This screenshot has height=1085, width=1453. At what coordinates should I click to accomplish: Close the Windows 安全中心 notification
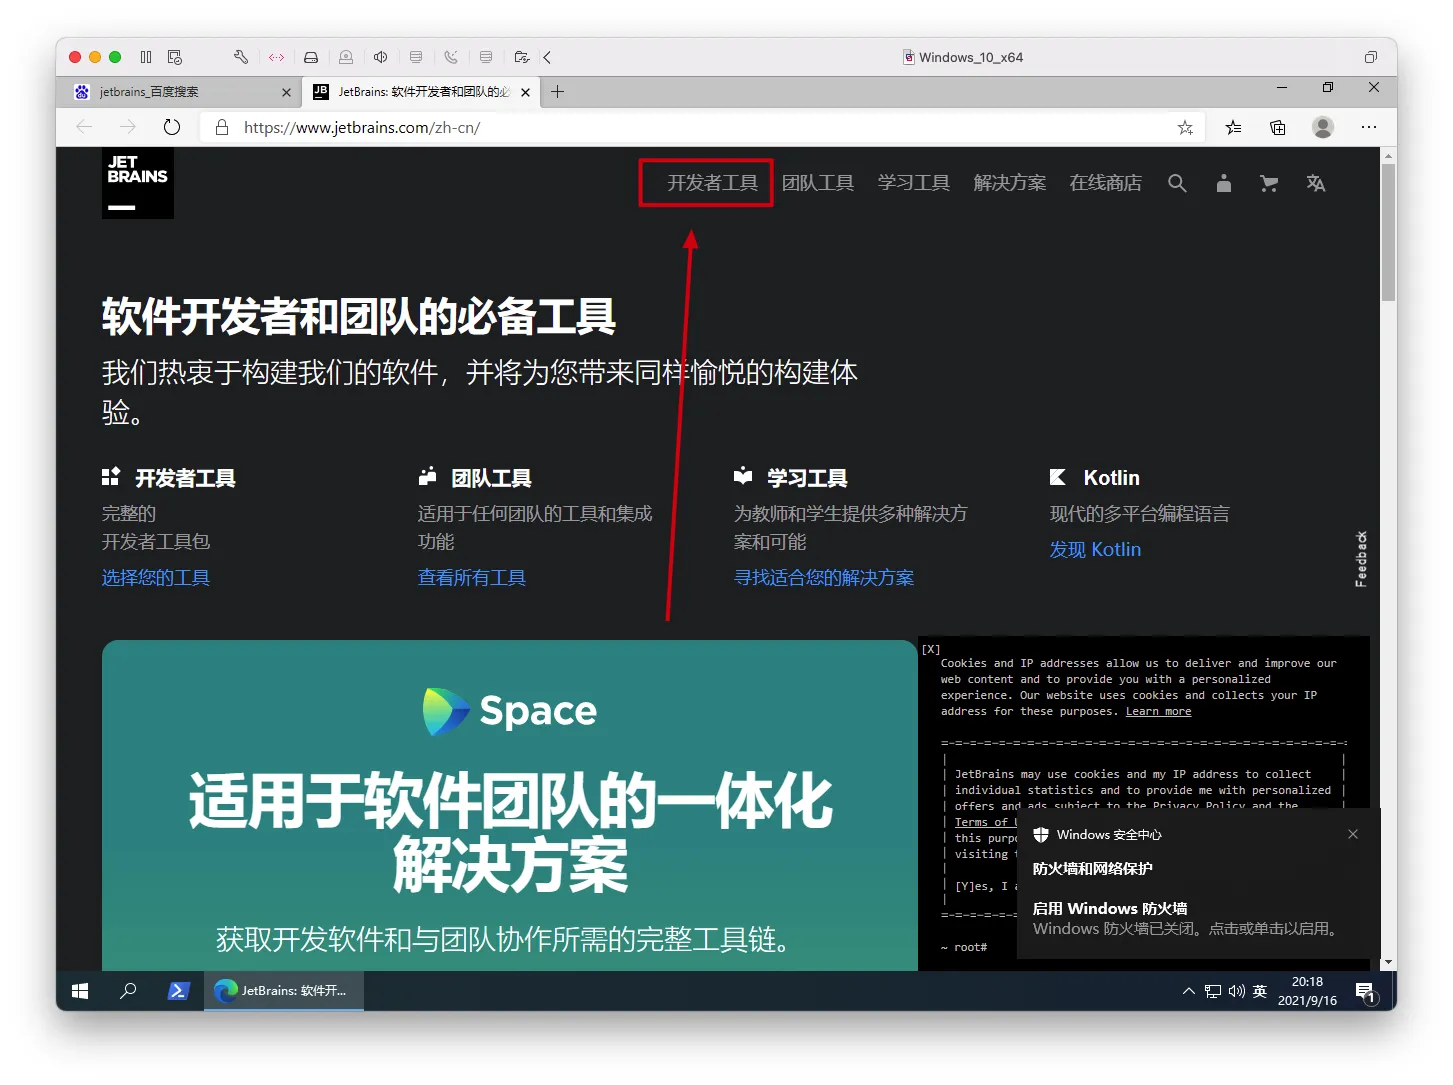tap(1353, 834)
